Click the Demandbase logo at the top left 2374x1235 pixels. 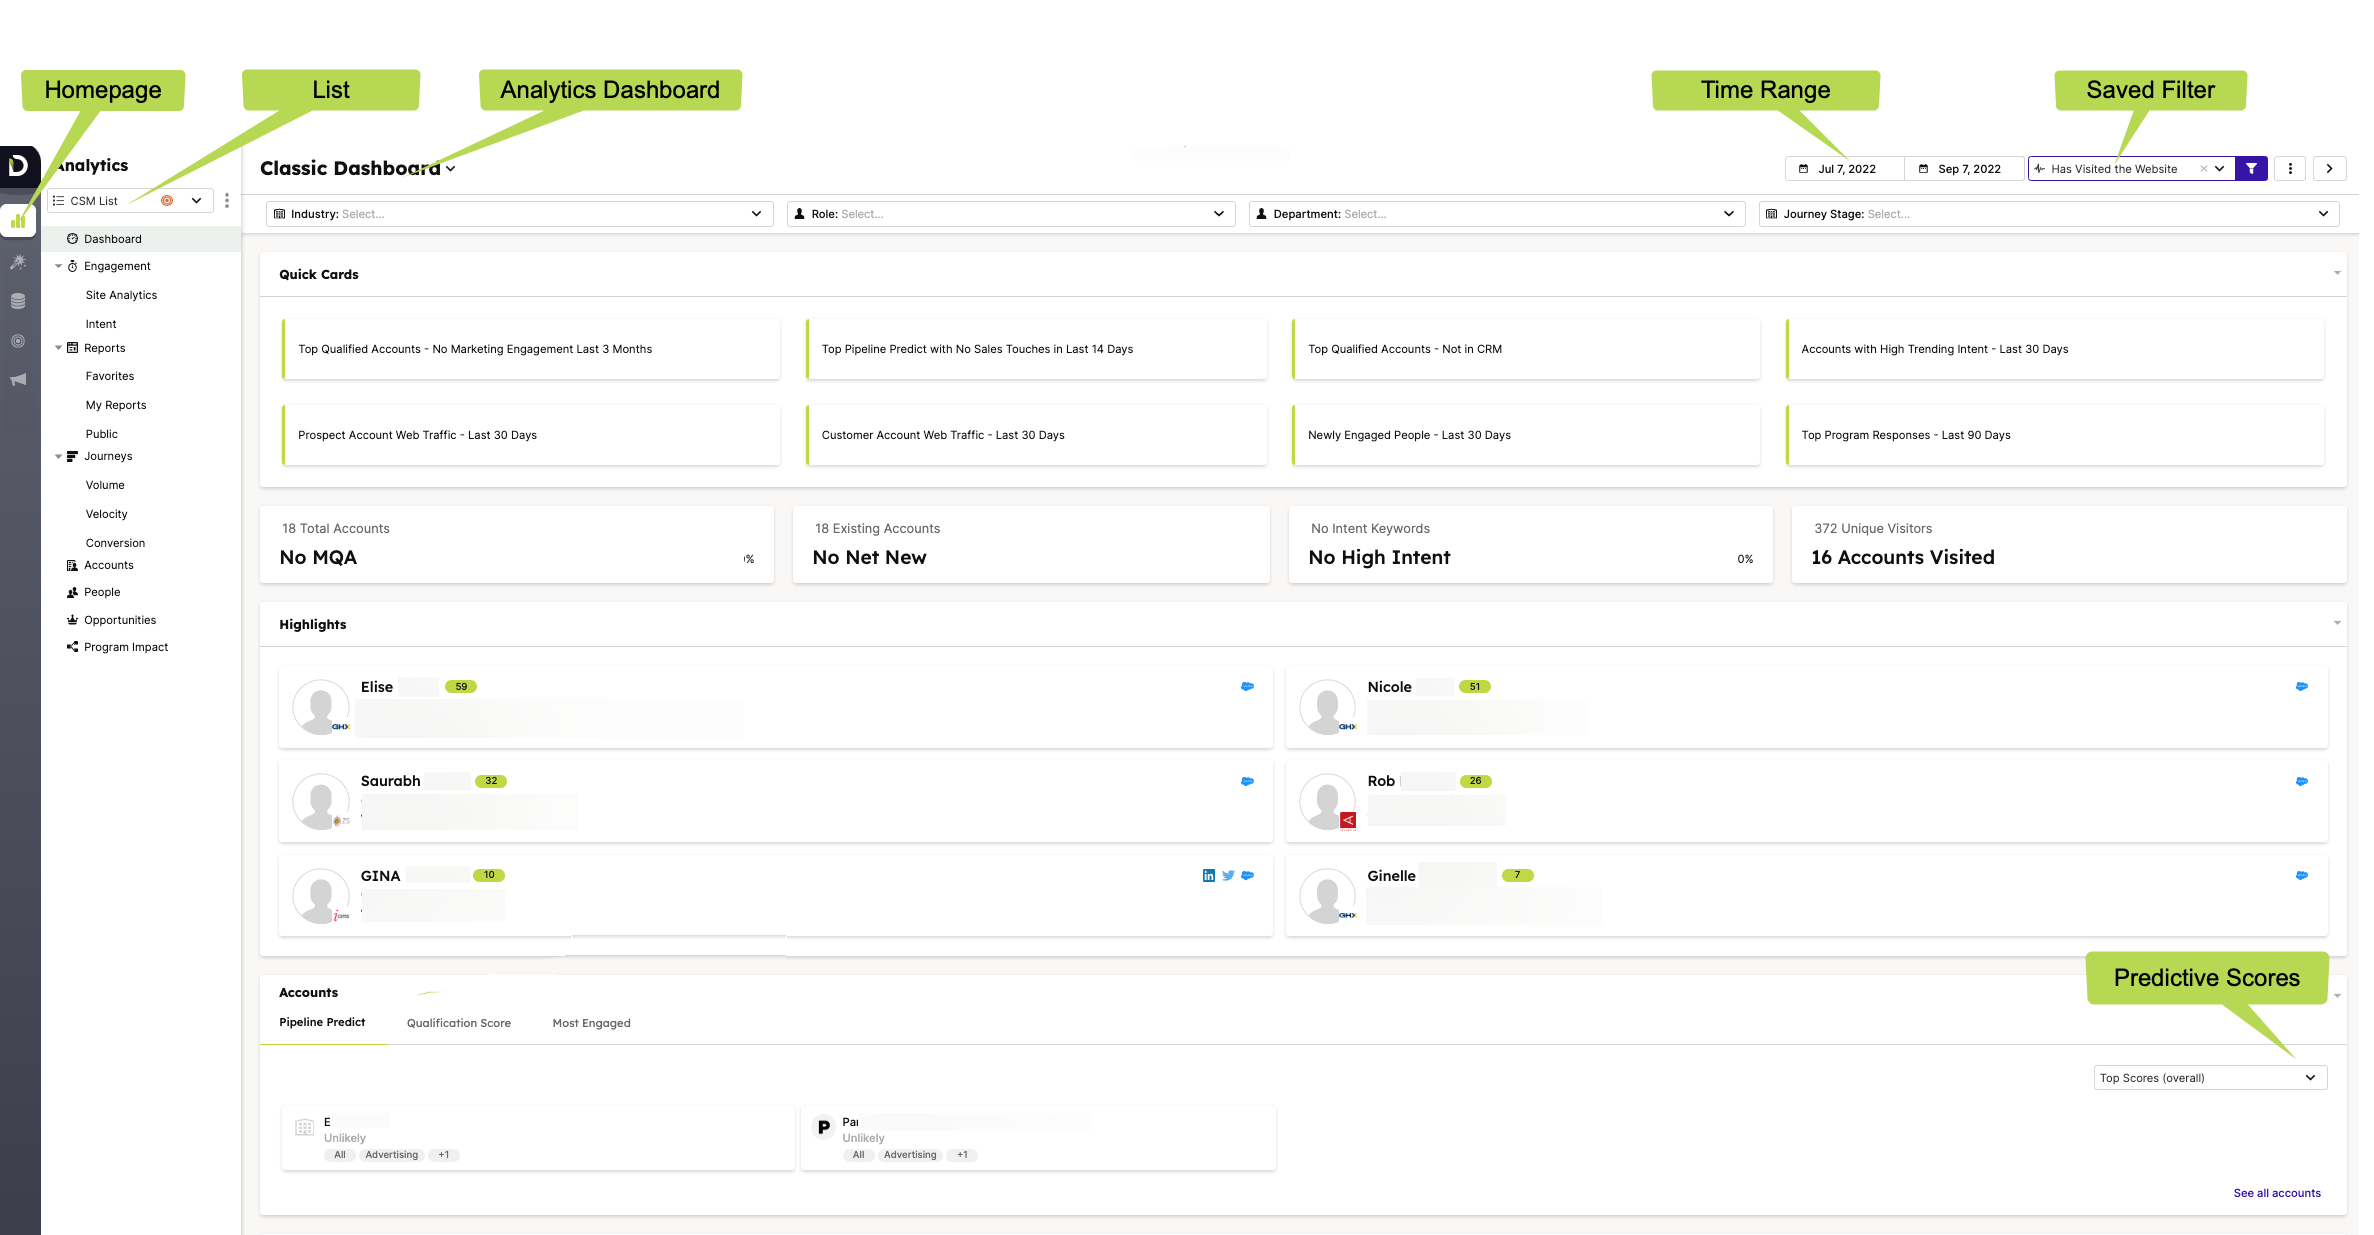[x=18, y=167]
